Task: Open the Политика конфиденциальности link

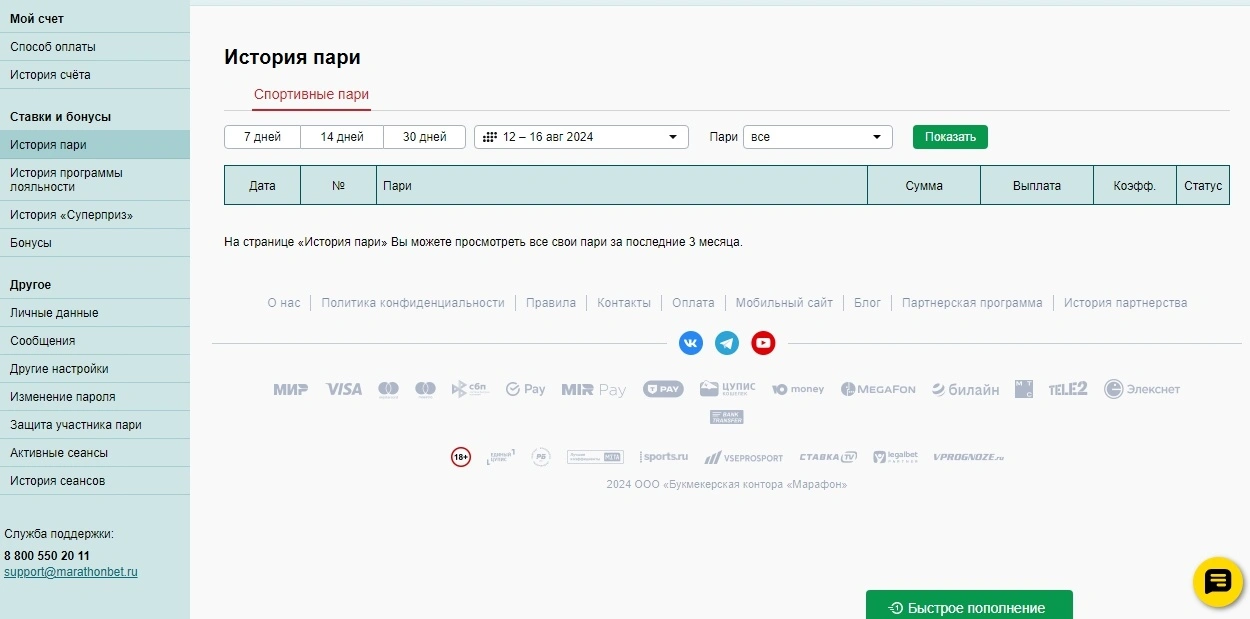Action: coord(413,302)
